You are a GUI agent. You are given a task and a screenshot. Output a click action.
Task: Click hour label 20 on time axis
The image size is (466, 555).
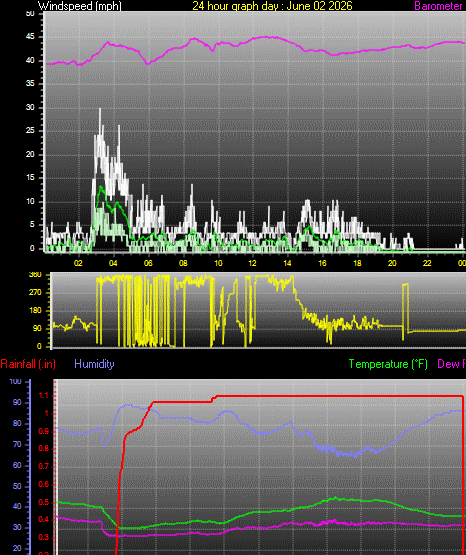pyautogui.click(x=392, y=263)
